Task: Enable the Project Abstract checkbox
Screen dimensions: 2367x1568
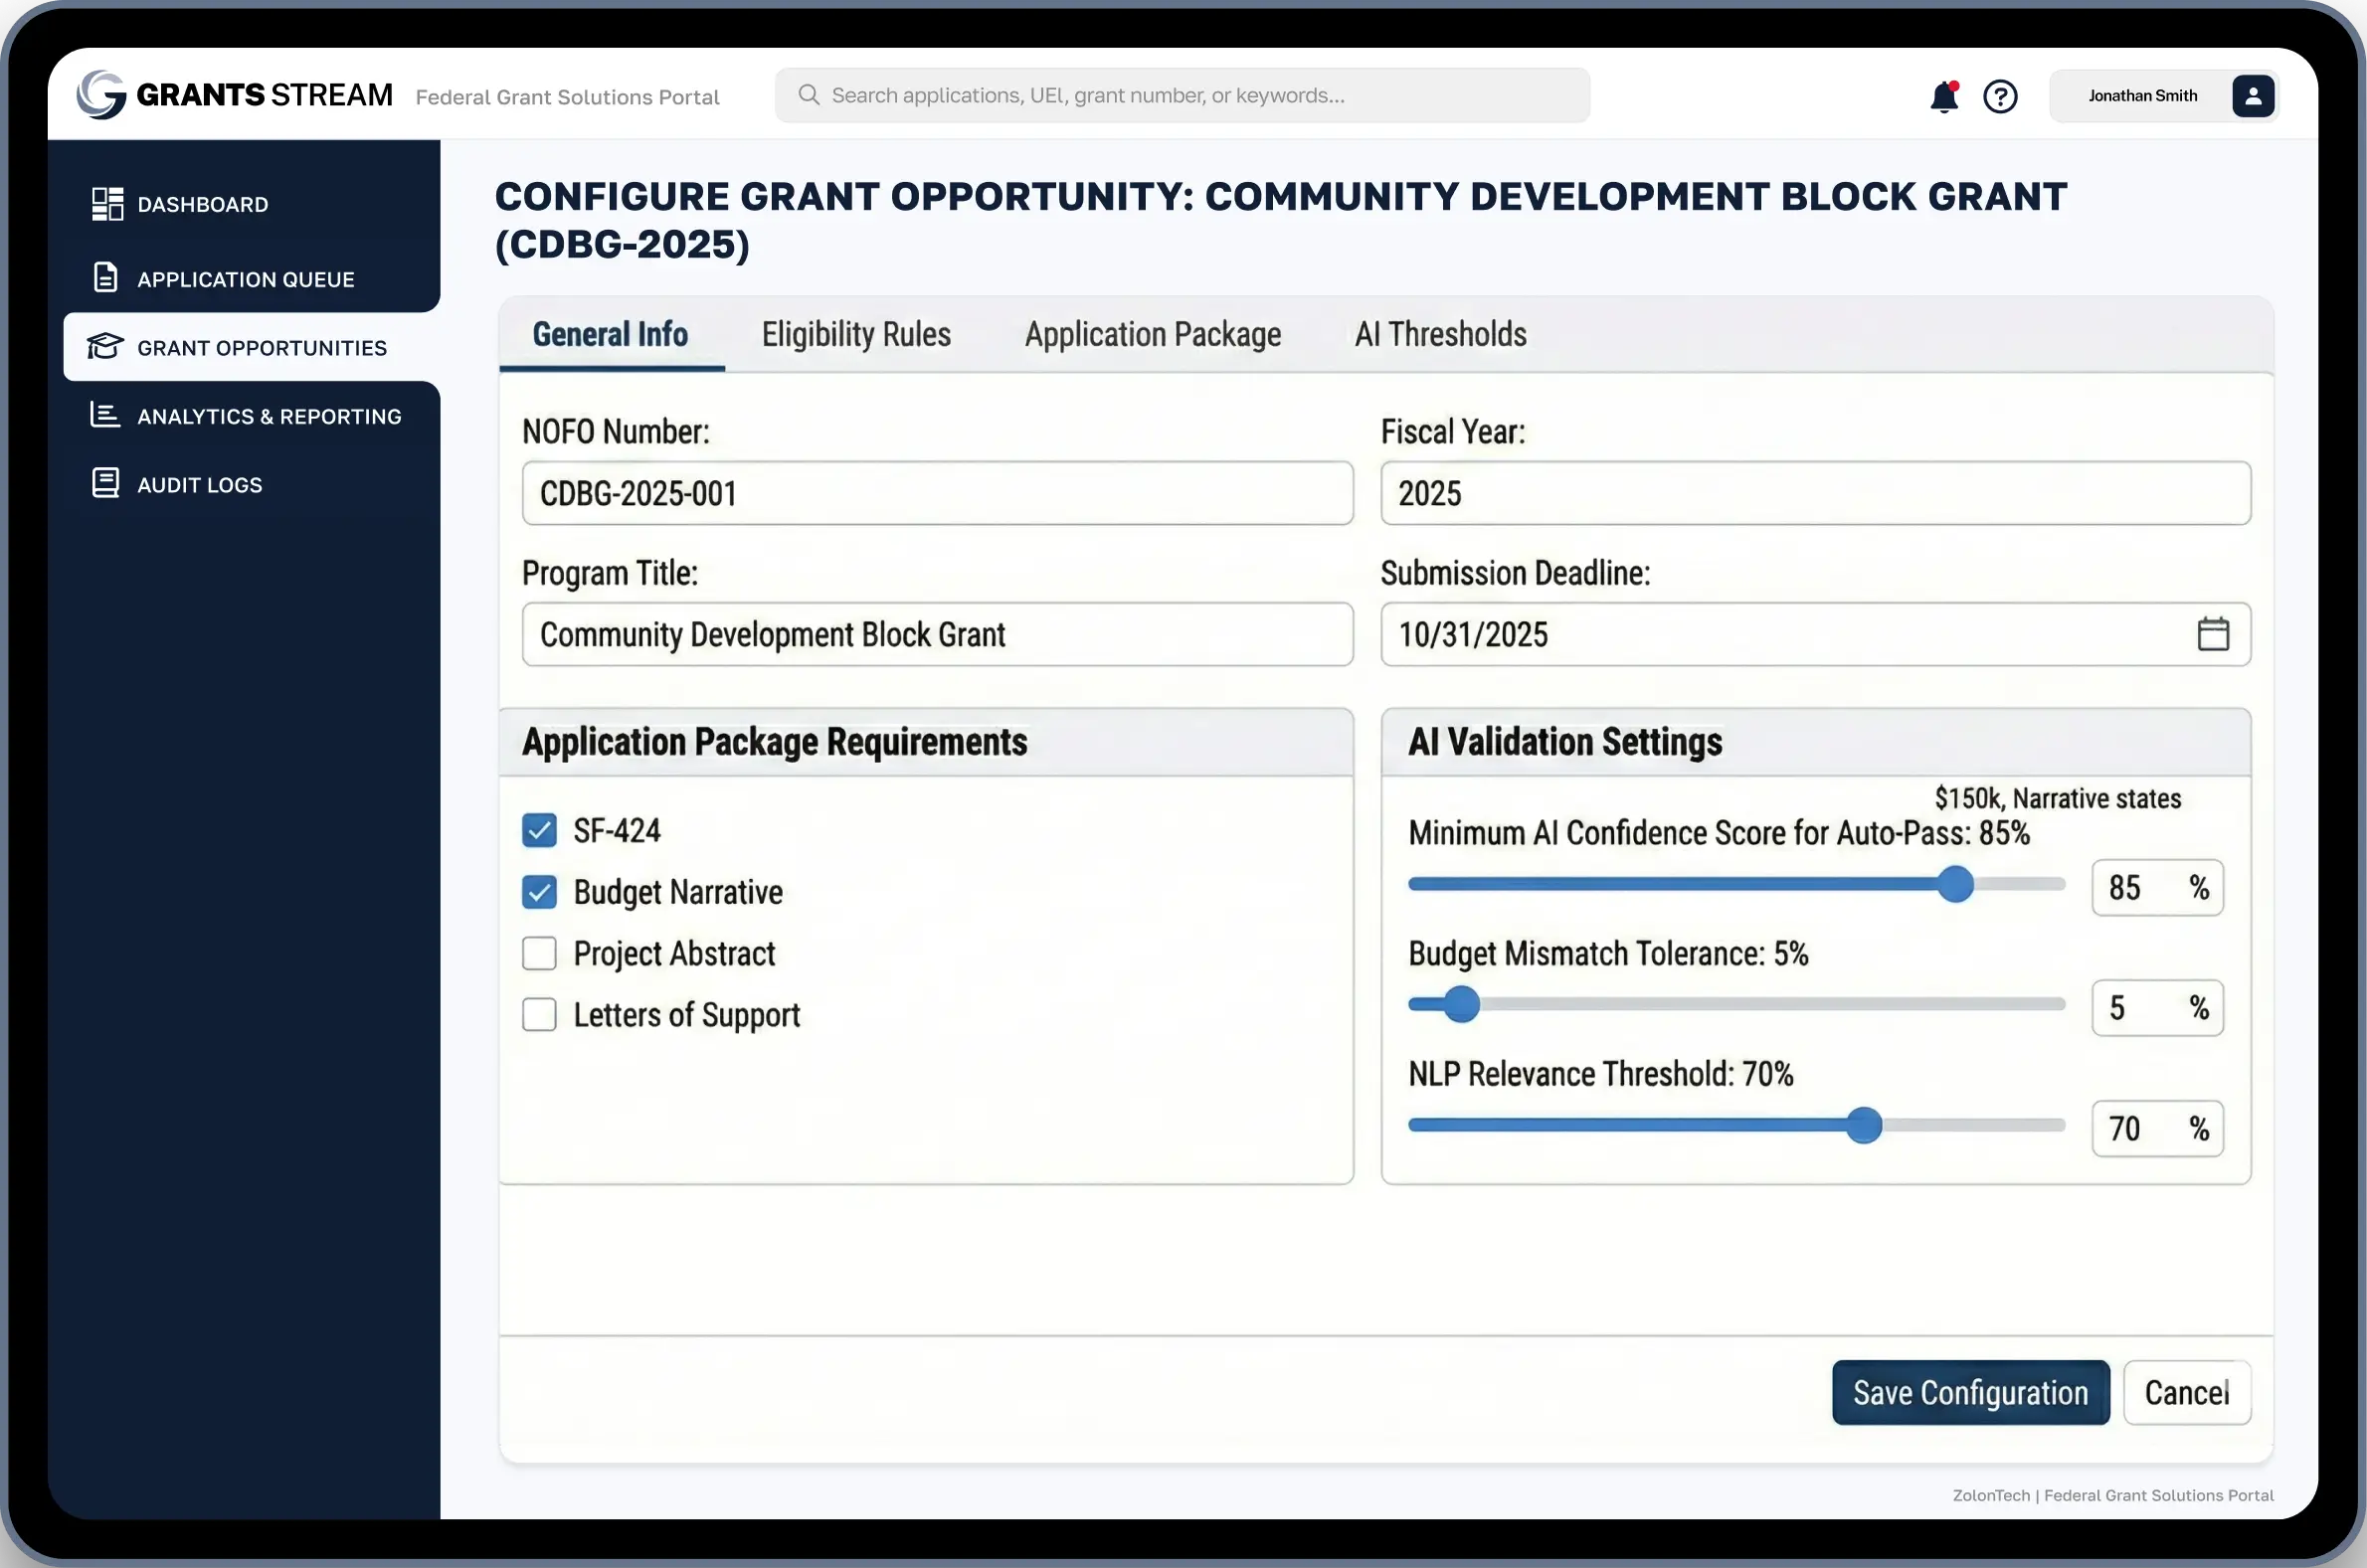Action: point(539,953)
